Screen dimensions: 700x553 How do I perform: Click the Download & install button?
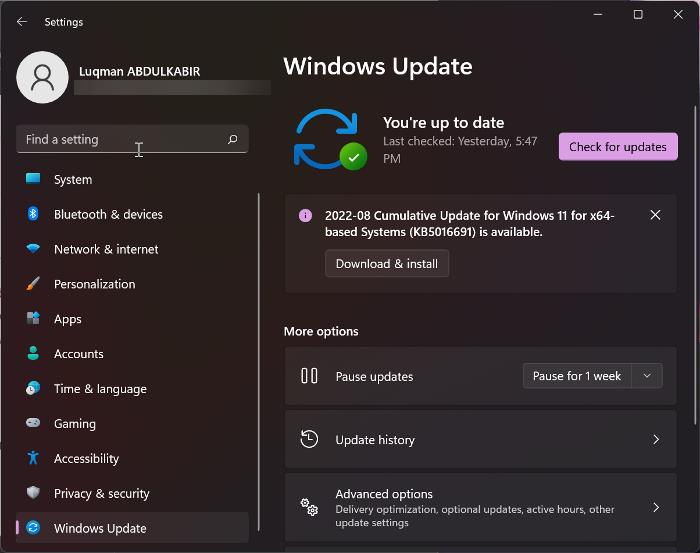tap(387, 264)
